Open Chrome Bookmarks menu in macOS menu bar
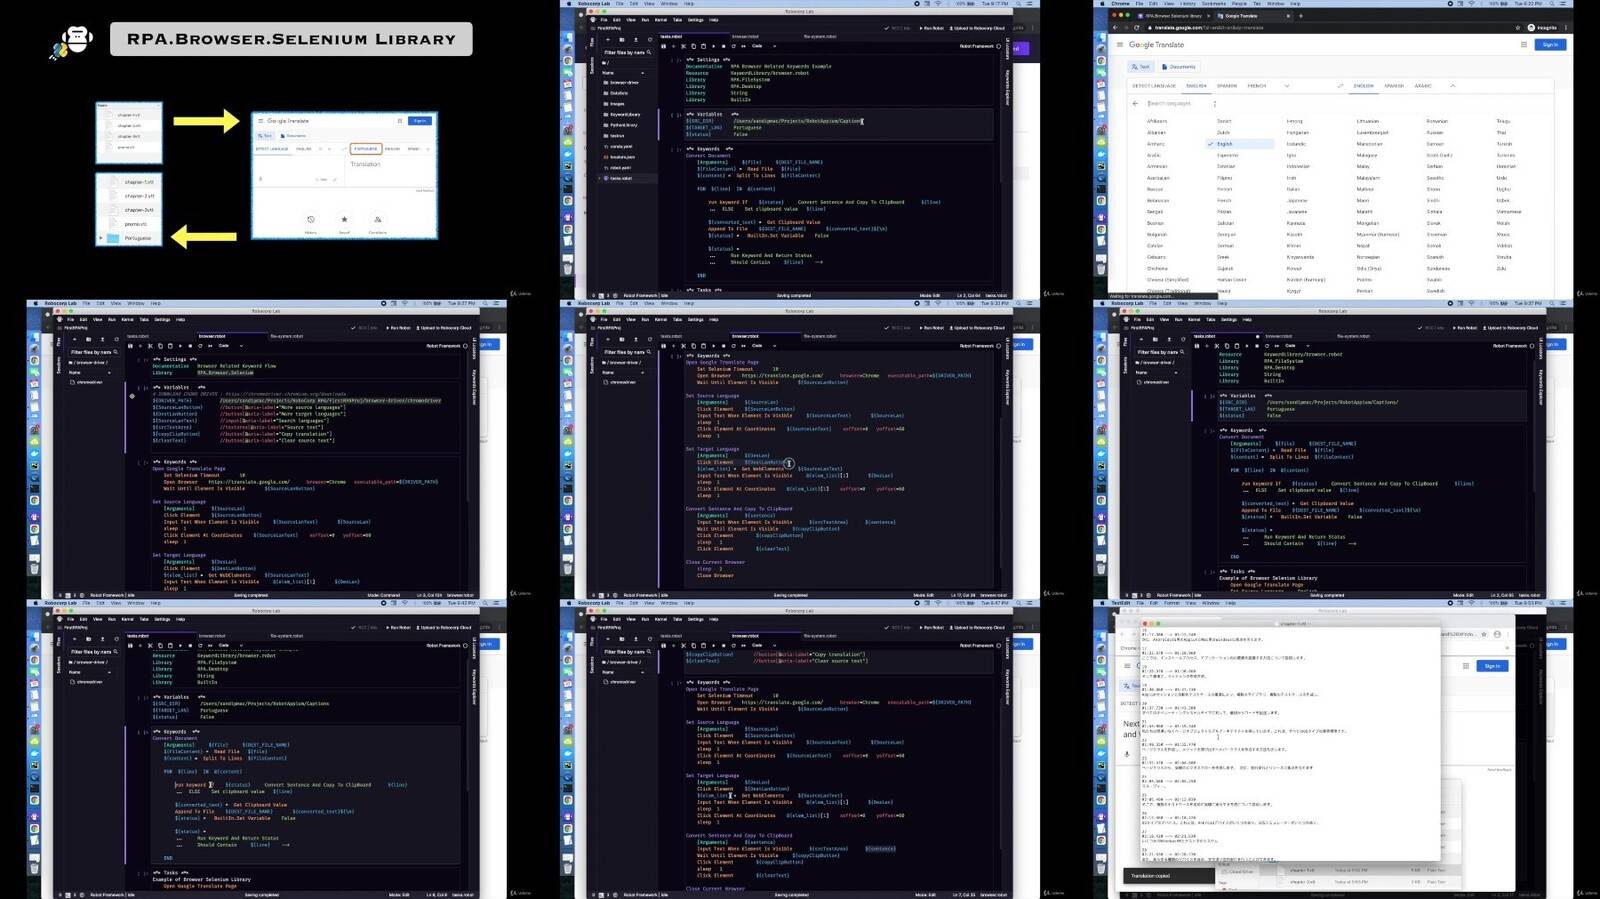1600x899 pixels. 1214,4
